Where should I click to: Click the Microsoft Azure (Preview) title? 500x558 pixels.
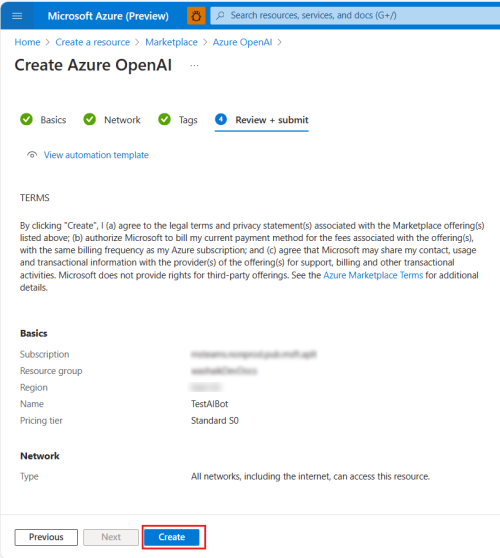108,16
